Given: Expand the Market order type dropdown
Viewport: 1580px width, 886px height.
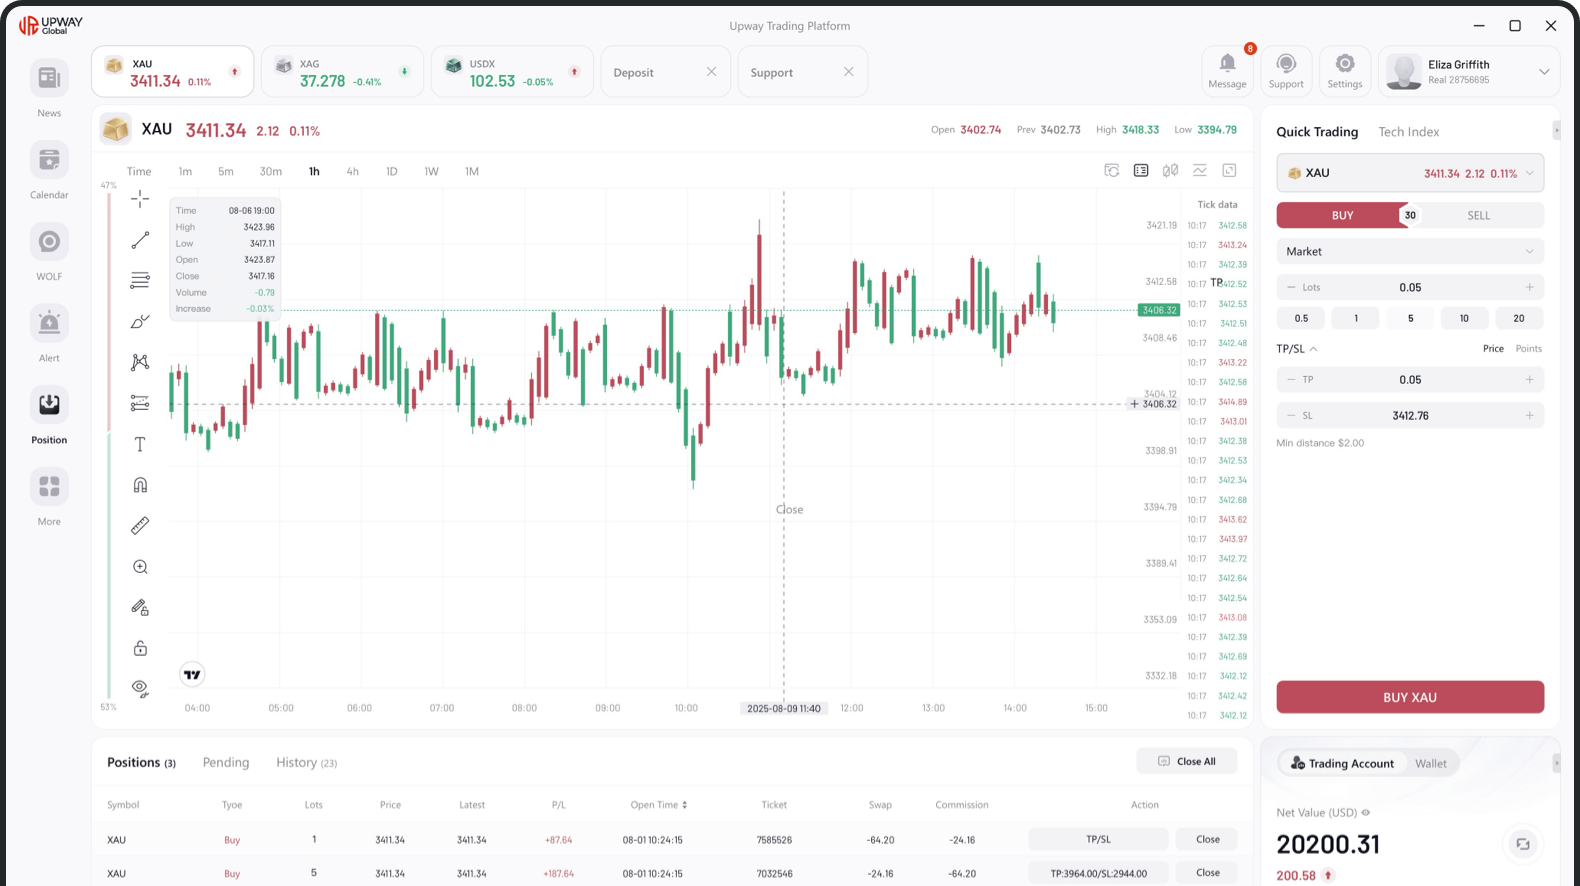Looking at the screenshot, I should (x=1409, y=252).
